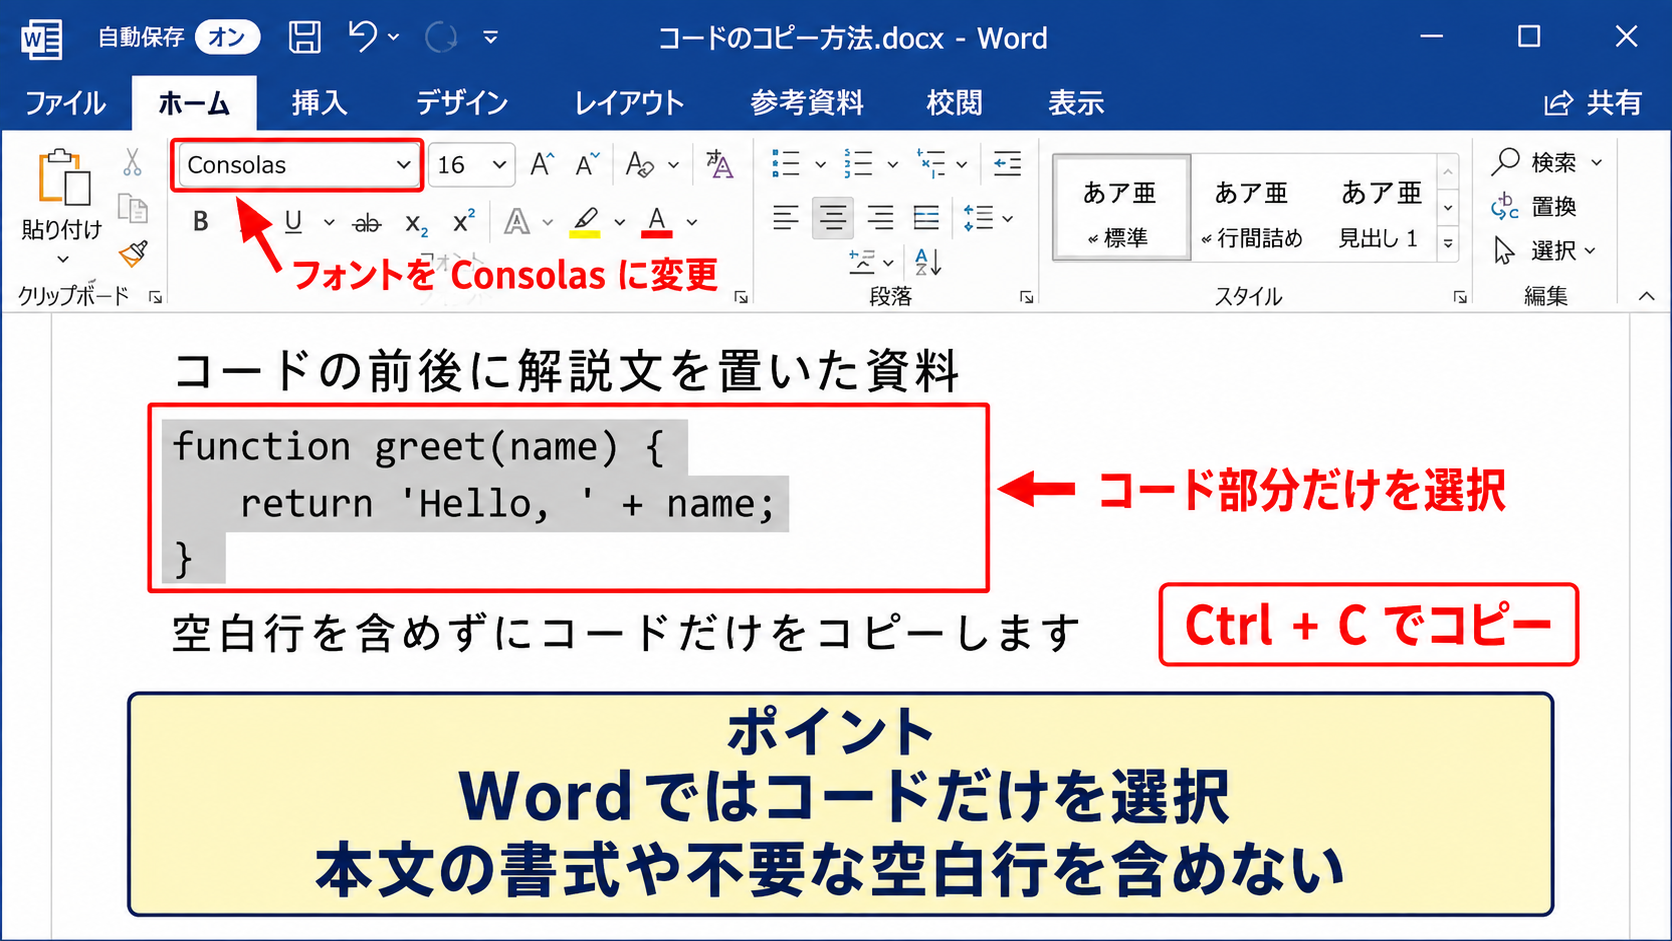Switch to the 校閲 tab
This screenshot has width=1672, height=941.
(x=954, y=103)
